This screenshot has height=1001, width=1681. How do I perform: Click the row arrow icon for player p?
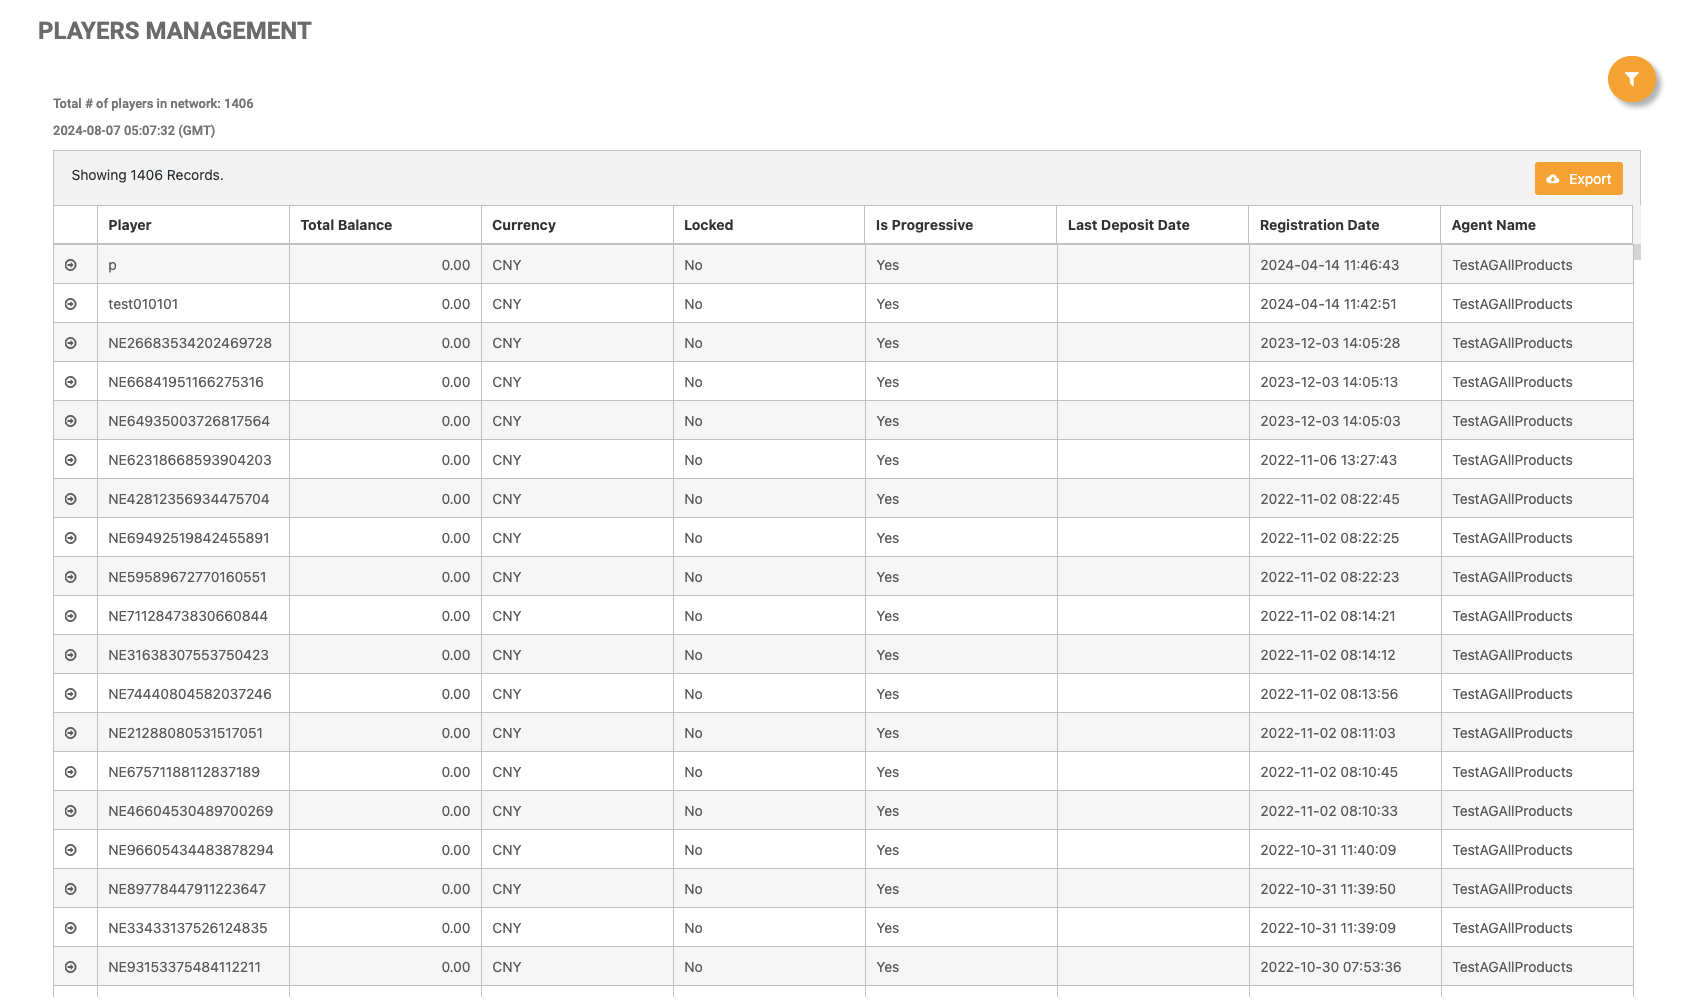[x=71, y=265]
